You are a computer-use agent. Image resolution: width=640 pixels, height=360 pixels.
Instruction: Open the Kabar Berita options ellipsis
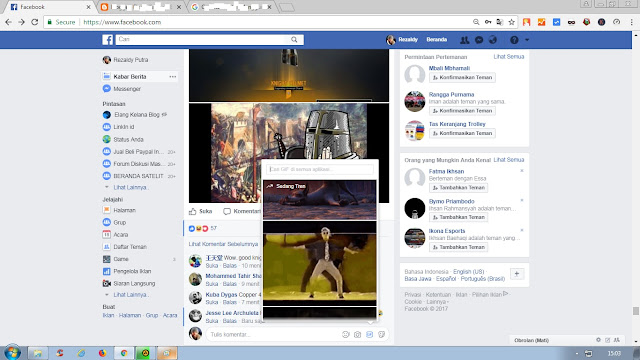pos(173,77)
